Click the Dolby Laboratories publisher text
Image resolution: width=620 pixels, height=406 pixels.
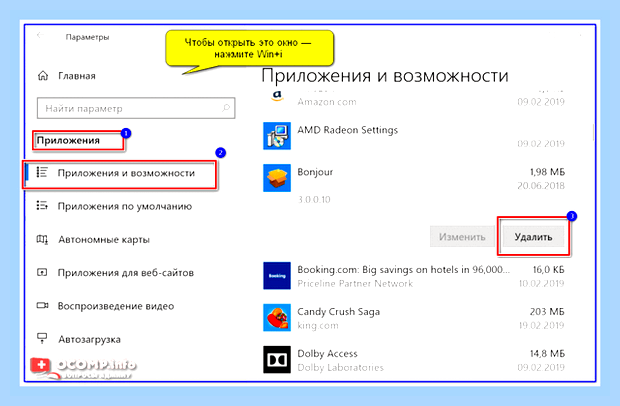(x=340, y=368)
